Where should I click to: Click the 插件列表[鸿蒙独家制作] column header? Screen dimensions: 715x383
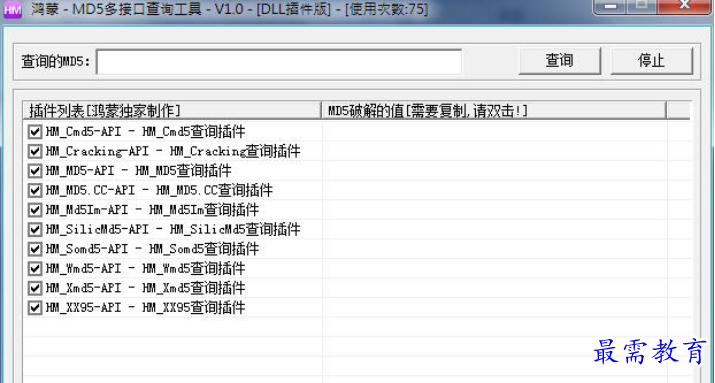pos(172,110)
